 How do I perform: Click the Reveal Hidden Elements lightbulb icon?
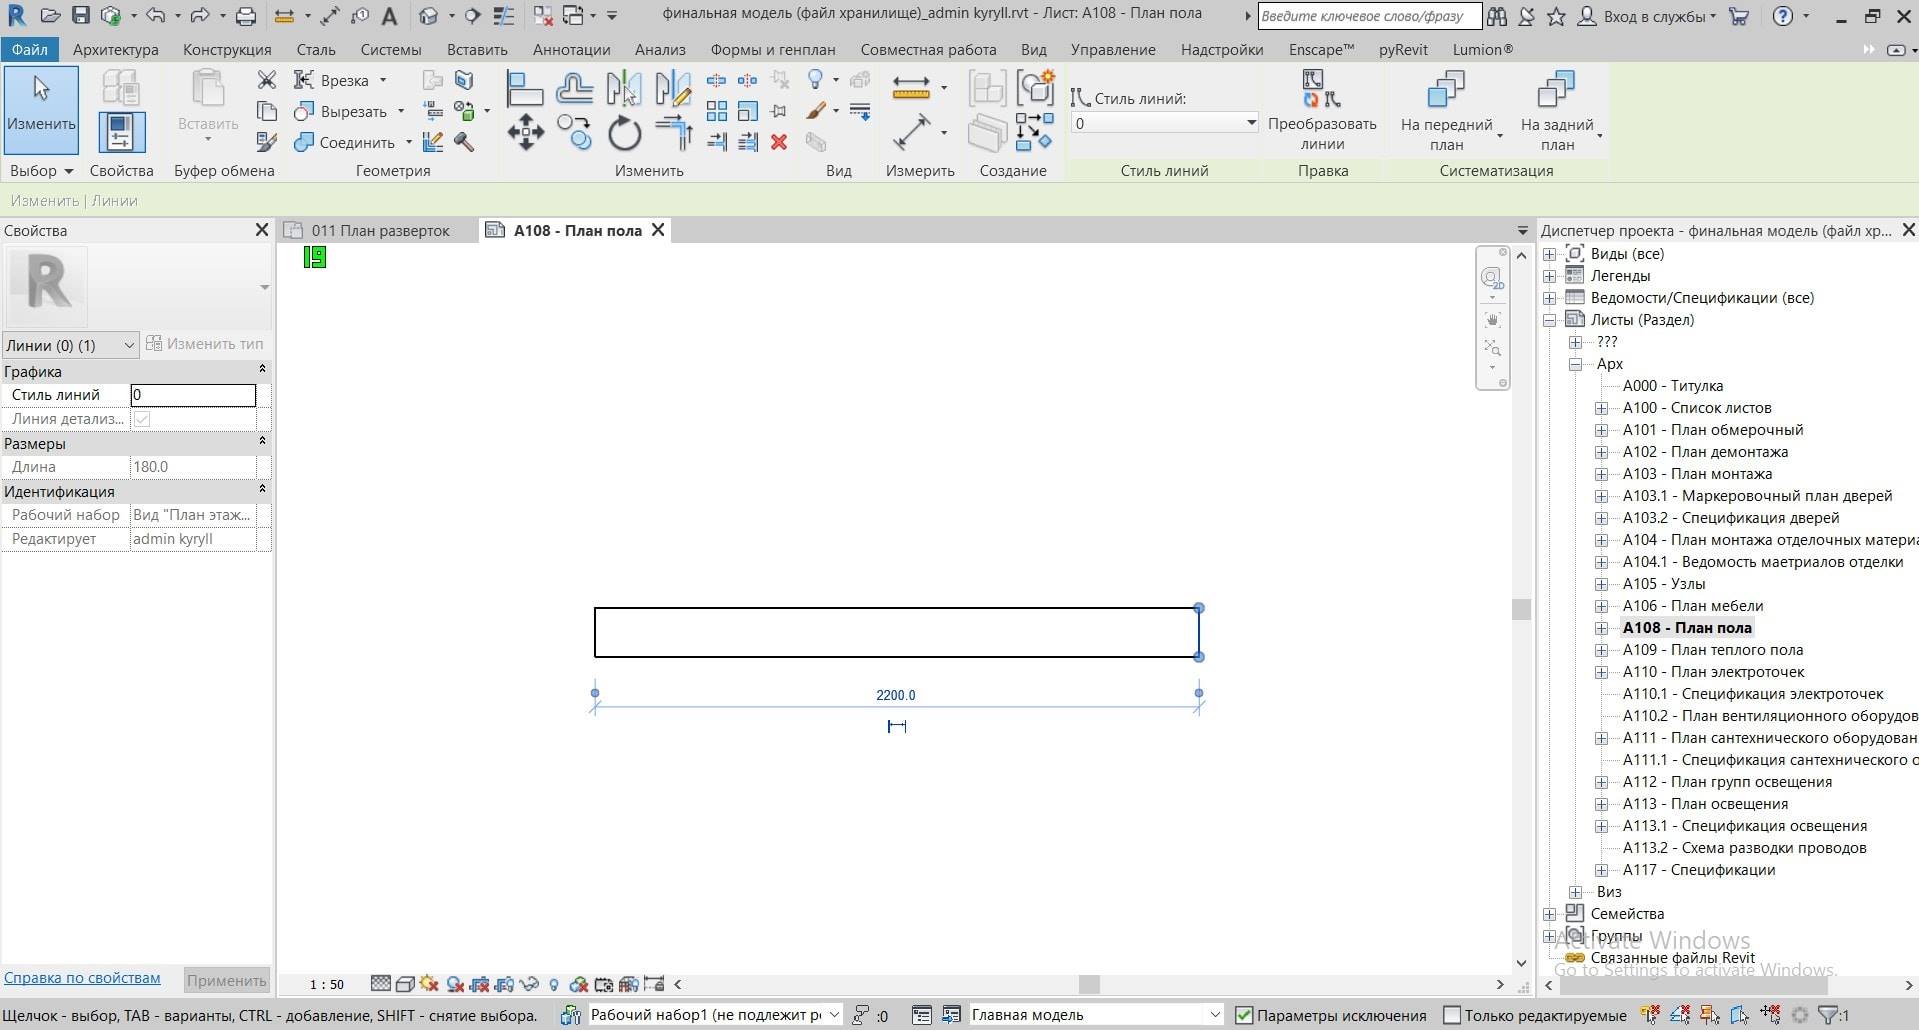pyautogui.click(x=554, y=984)
